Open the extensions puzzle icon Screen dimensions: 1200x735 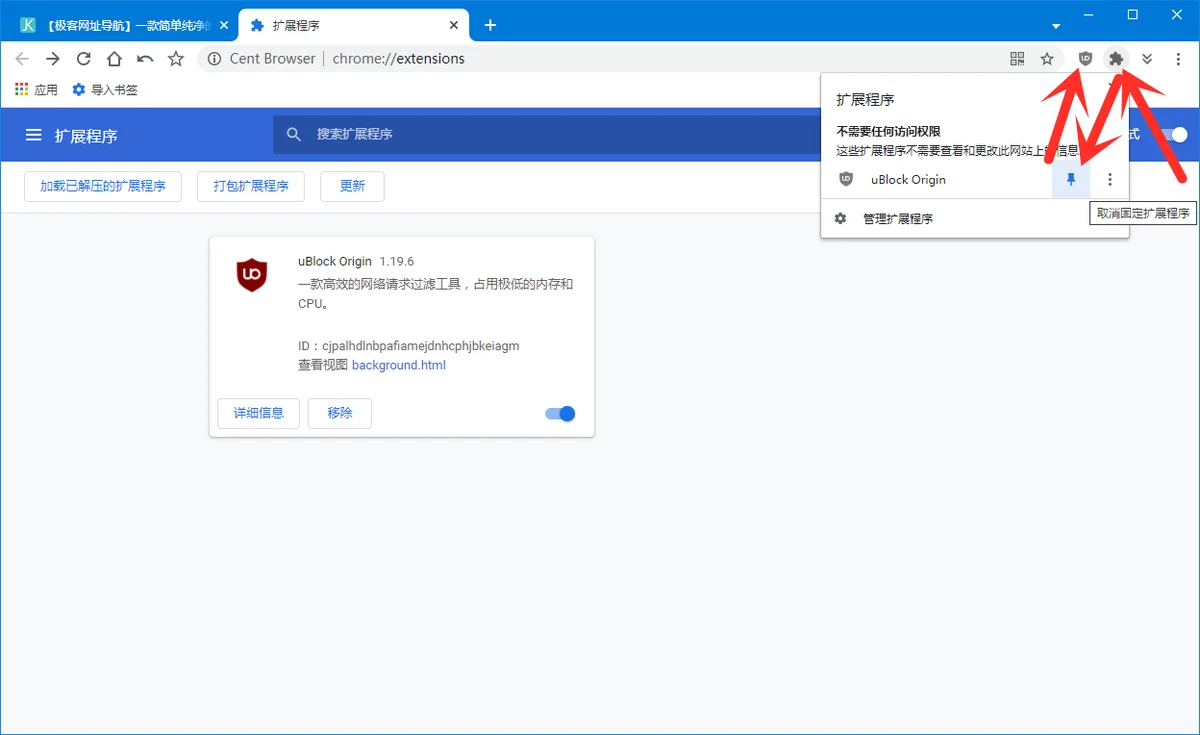click(1116, 59)
